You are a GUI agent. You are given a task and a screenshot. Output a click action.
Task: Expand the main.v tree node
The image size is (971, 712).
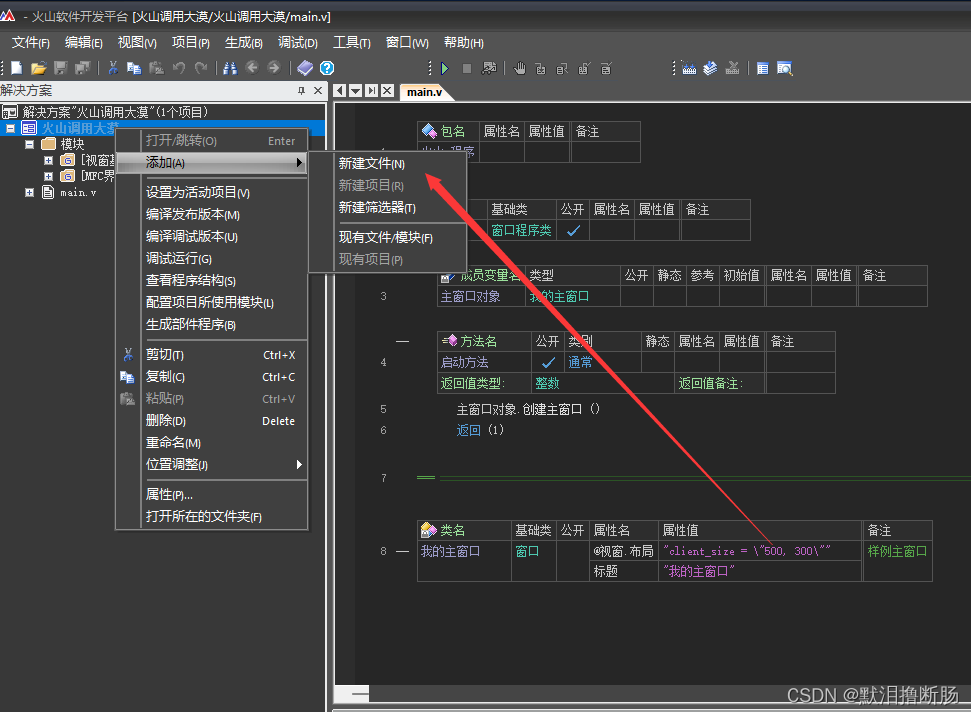[30, 192]
